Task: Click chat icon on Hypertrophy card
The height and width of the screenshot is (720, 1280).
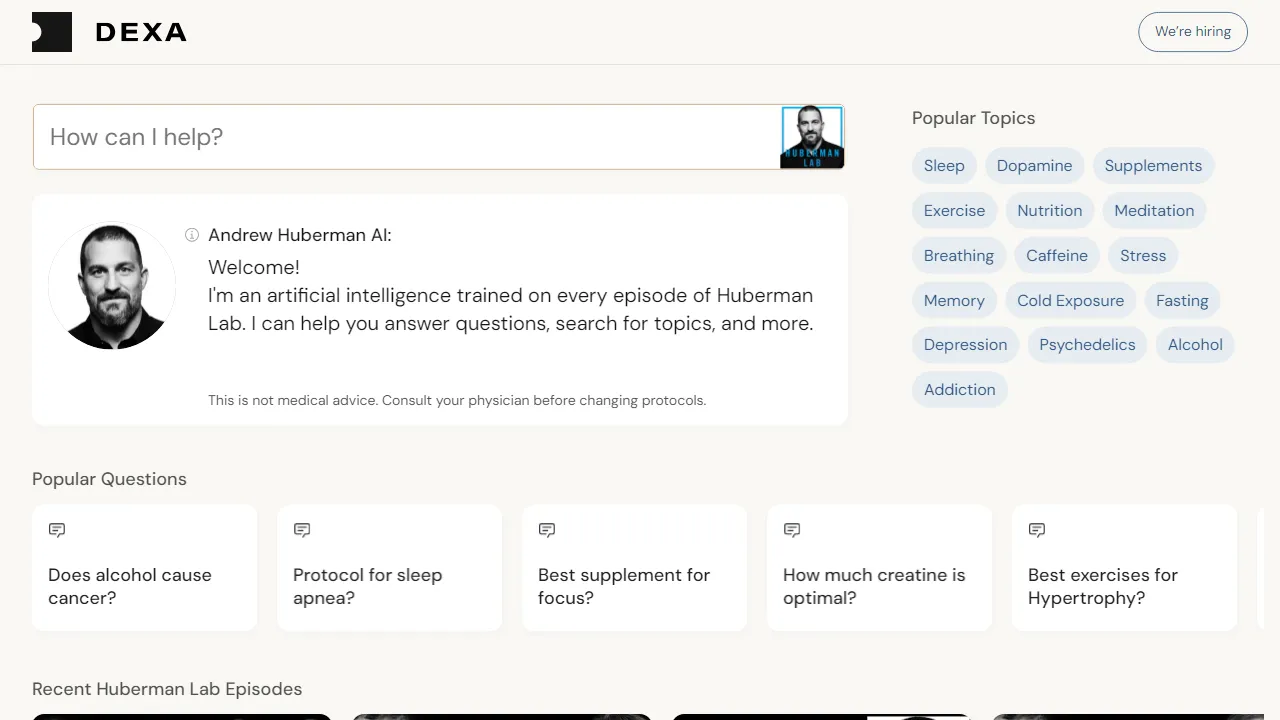Action: coord(1037,530)
